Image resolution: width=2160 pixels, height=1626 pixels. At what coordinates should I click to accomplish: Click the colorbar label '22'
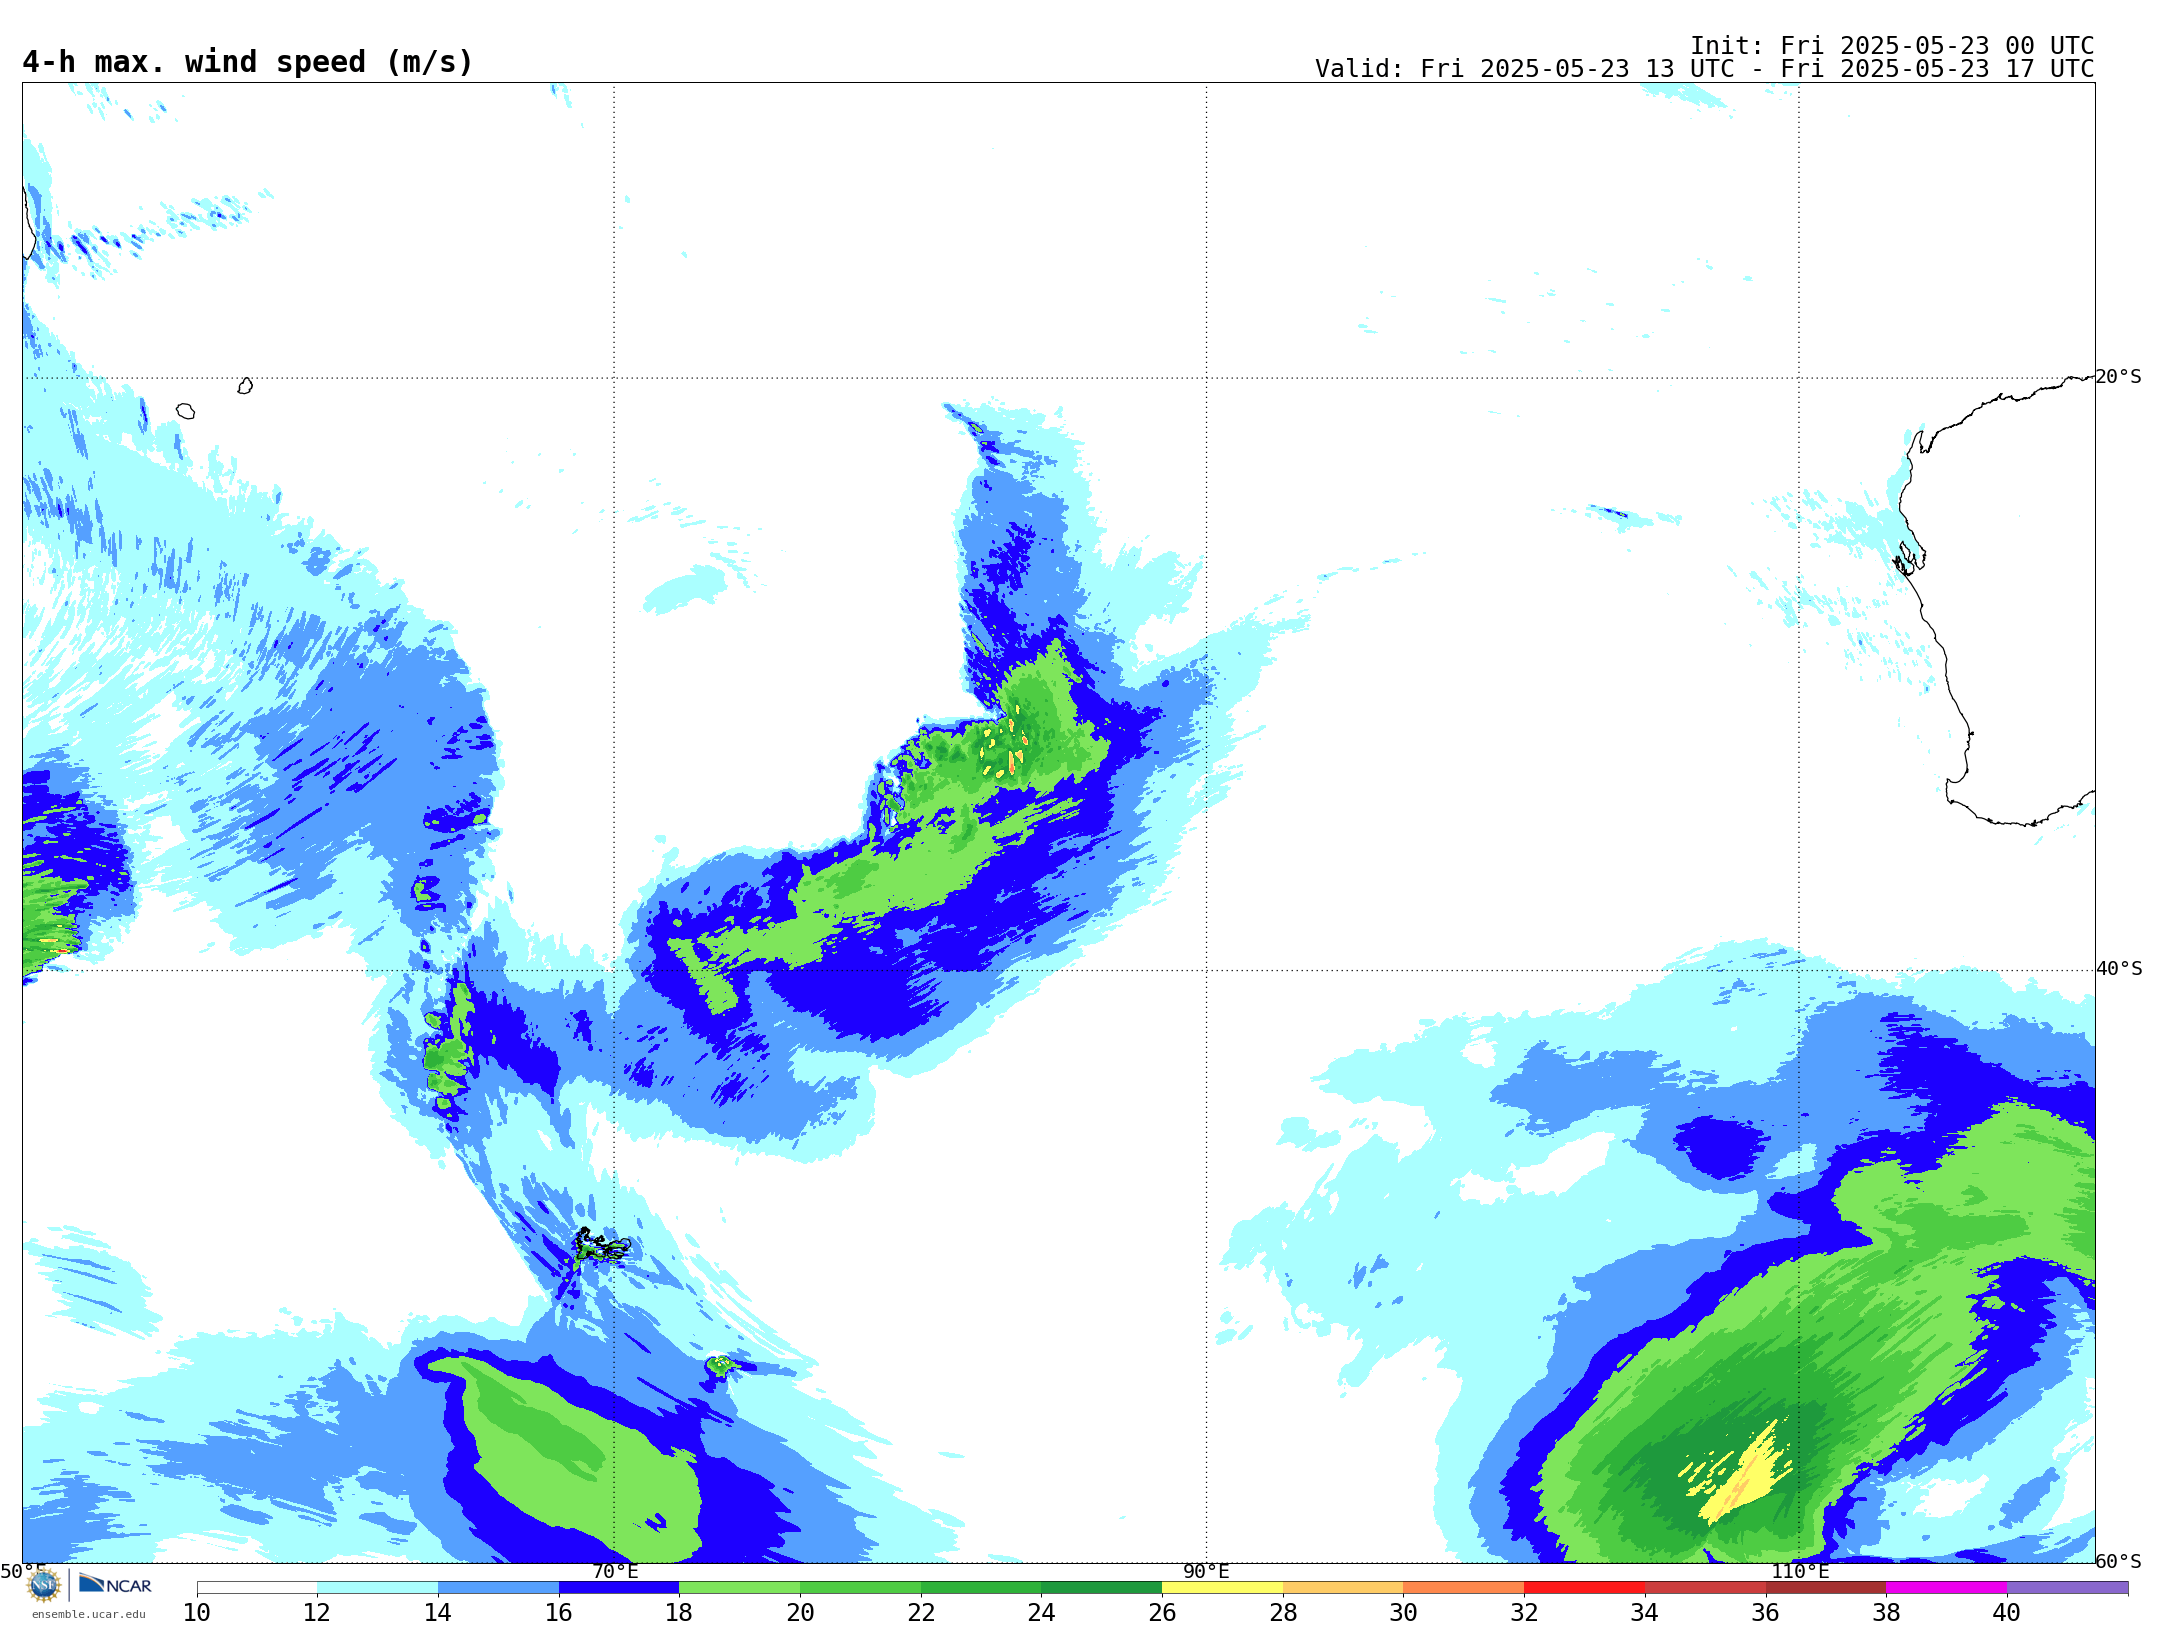point(921,1612)
